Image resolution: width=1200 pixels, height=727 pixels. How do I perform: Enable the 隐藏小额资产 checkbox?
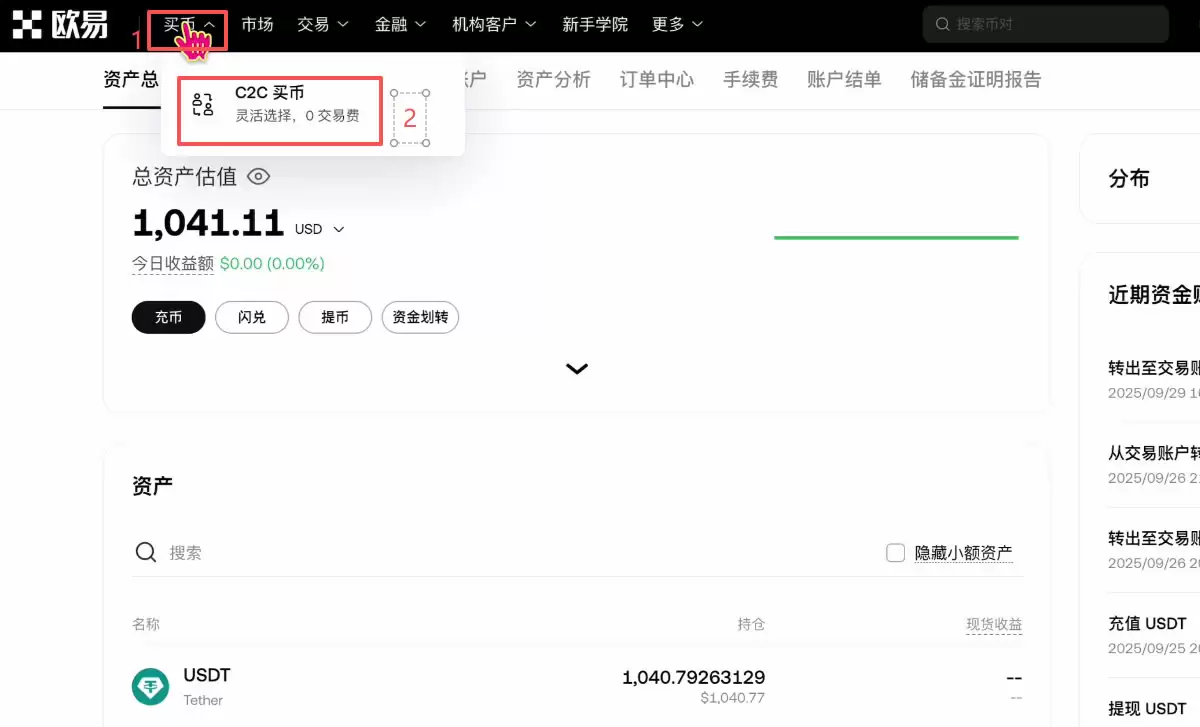(895, 551)
